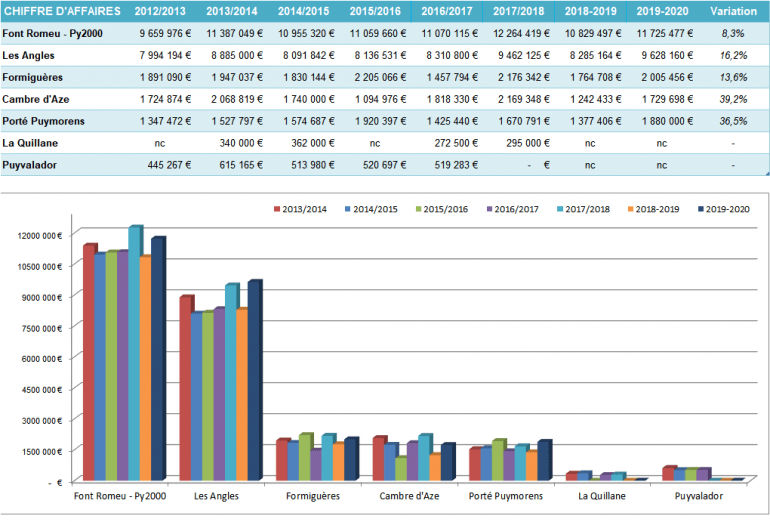Select the Les Angles table row label

(x=28, y=55)
